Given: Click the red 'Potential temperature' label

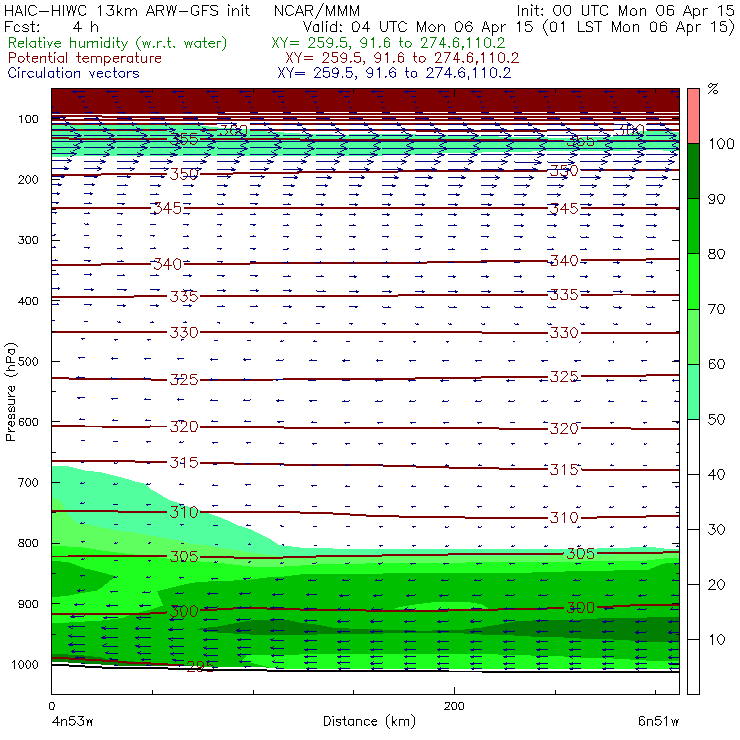Looking at the screenshot, I should [x=85, y=58].
